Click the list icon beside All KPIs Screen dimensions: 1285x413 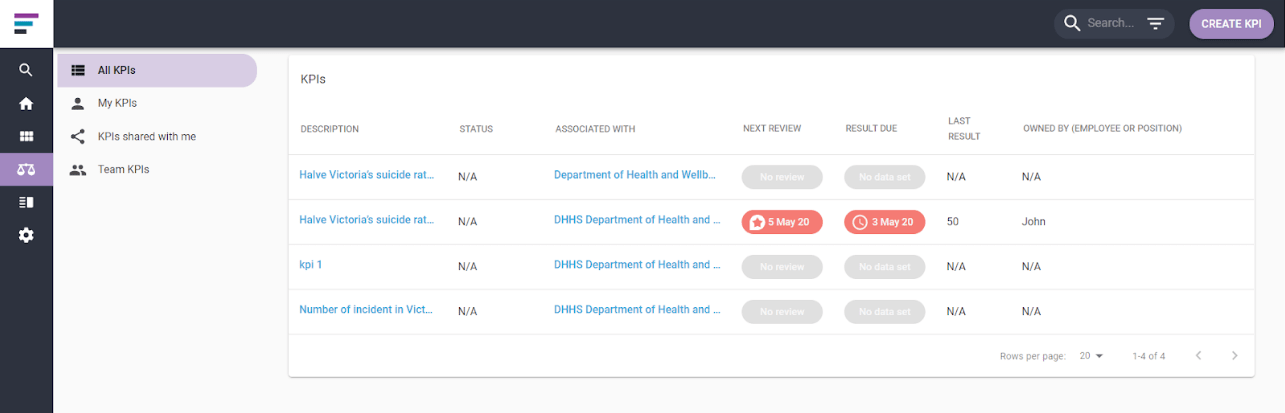pyautogui.click(x=78, y=70)
